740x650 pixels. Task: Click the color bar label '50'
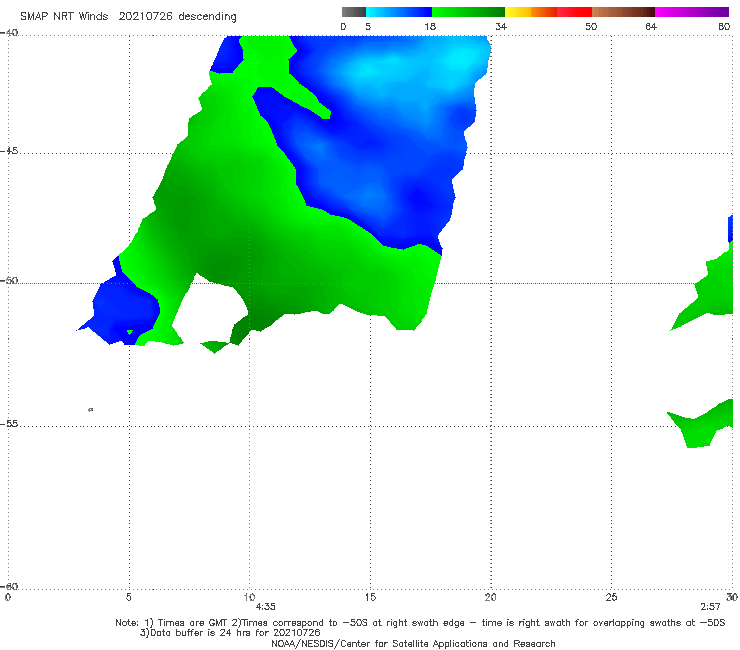click(591, 26)
